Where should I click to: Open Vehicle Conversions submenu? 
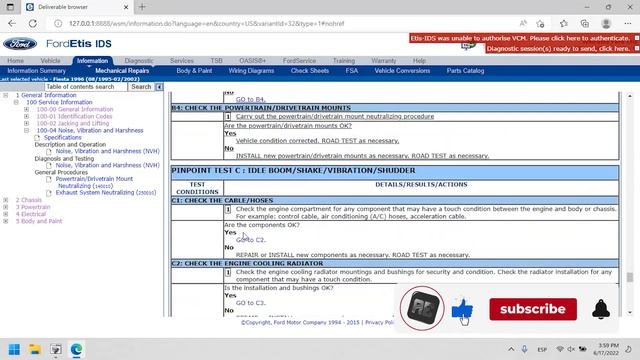(402, 71)
